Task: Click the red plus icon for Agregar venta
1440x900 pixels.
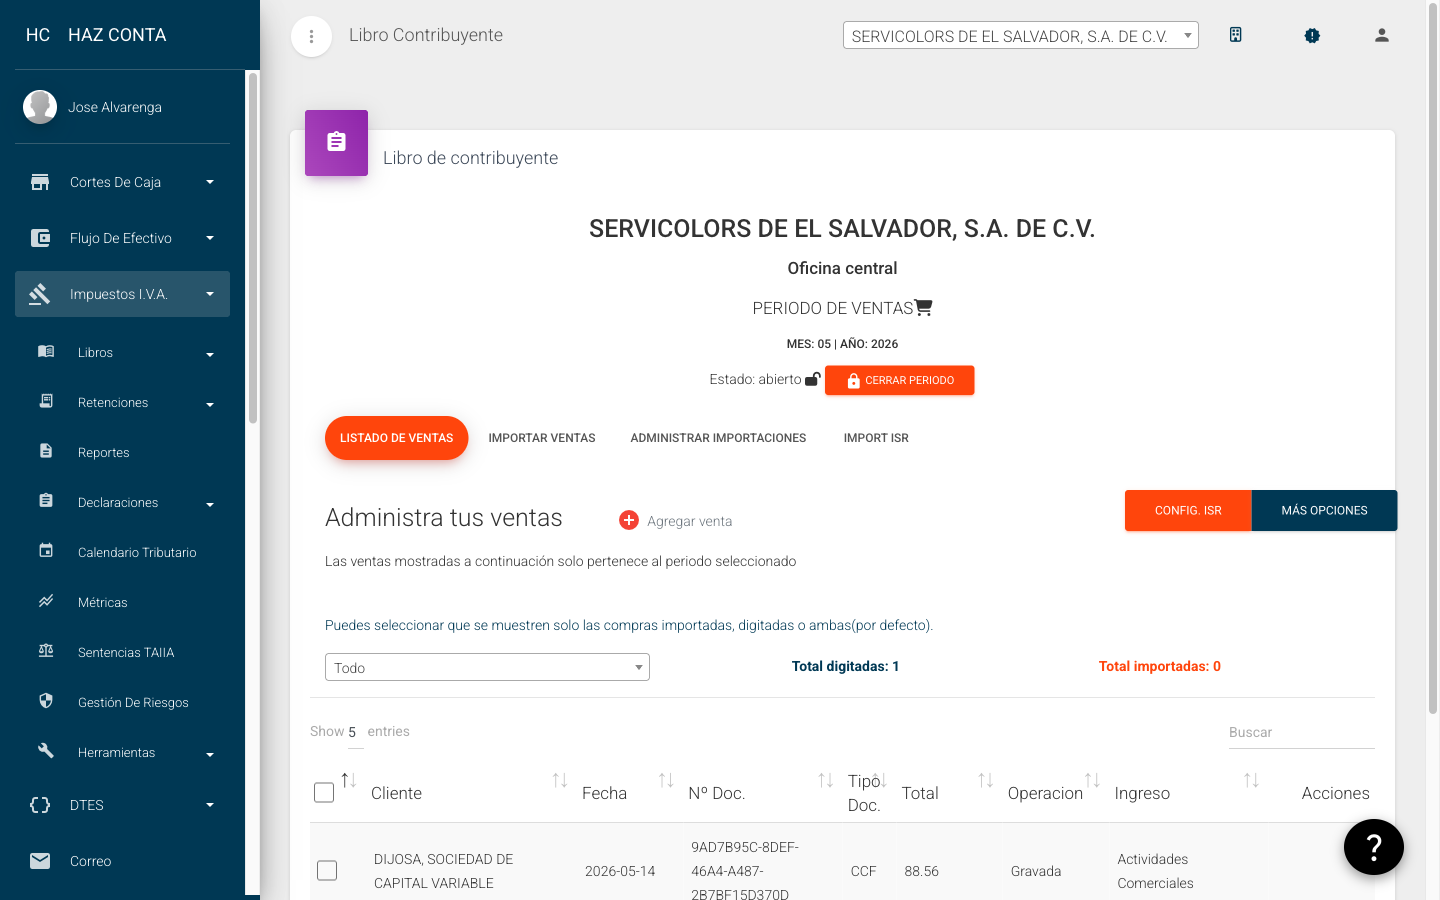Action: [629, 520]
